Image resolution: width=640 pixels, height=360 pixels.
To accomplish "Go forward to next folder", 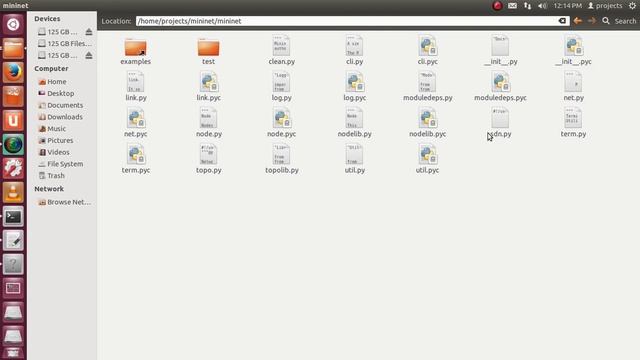I will (x=592, y=21).
